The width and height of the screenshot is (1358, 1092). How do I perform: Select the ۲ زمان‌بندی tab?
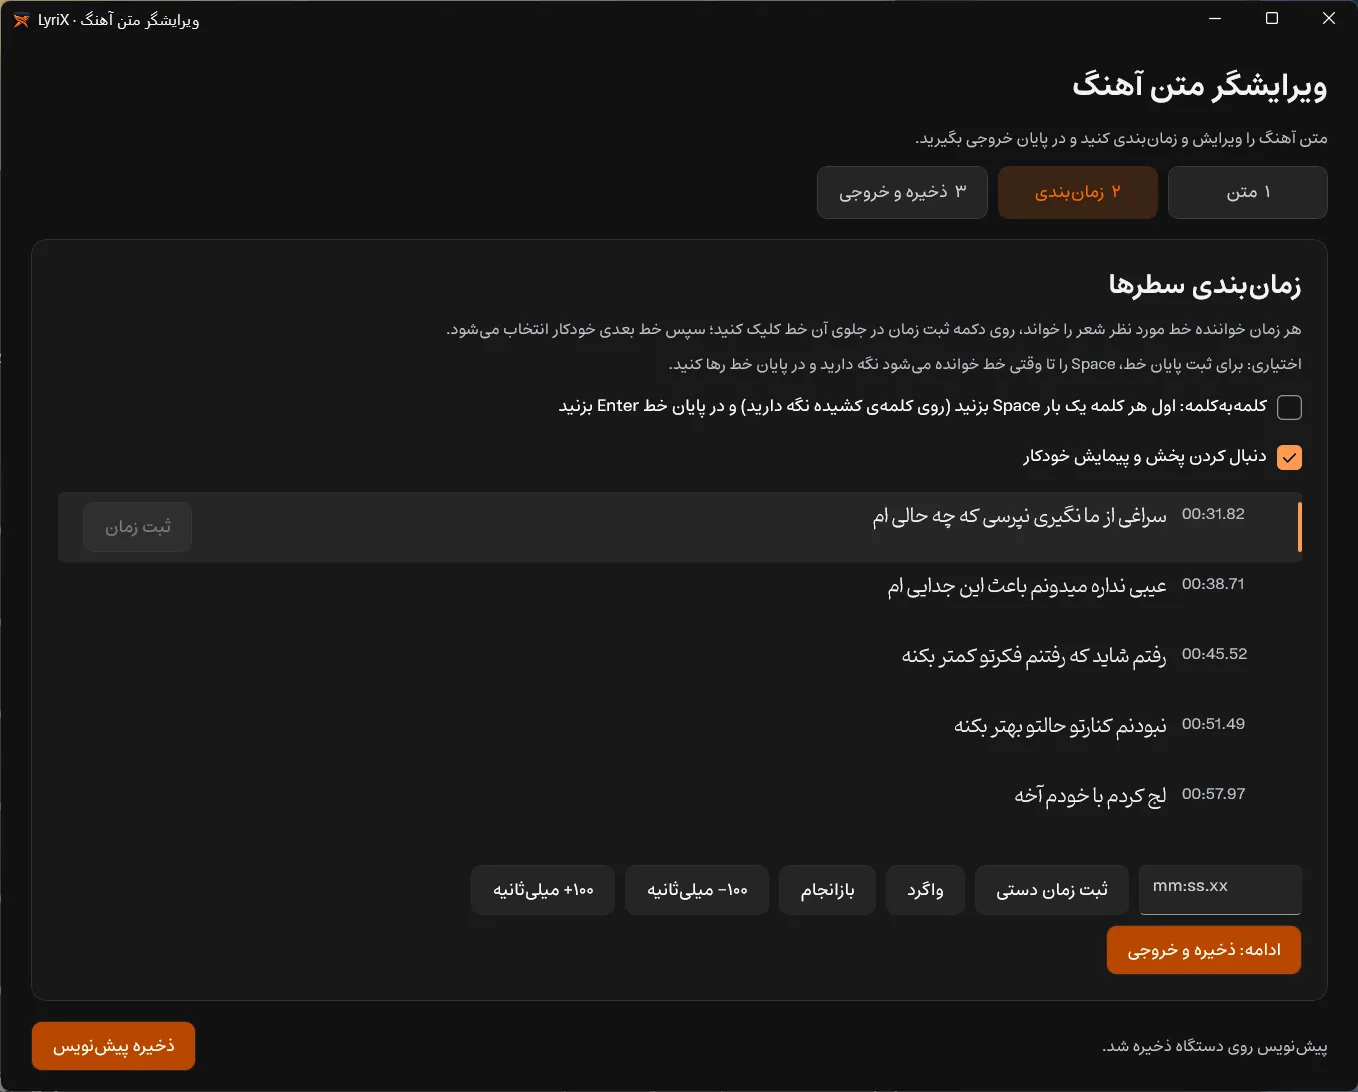click(x=1078, y=192)
